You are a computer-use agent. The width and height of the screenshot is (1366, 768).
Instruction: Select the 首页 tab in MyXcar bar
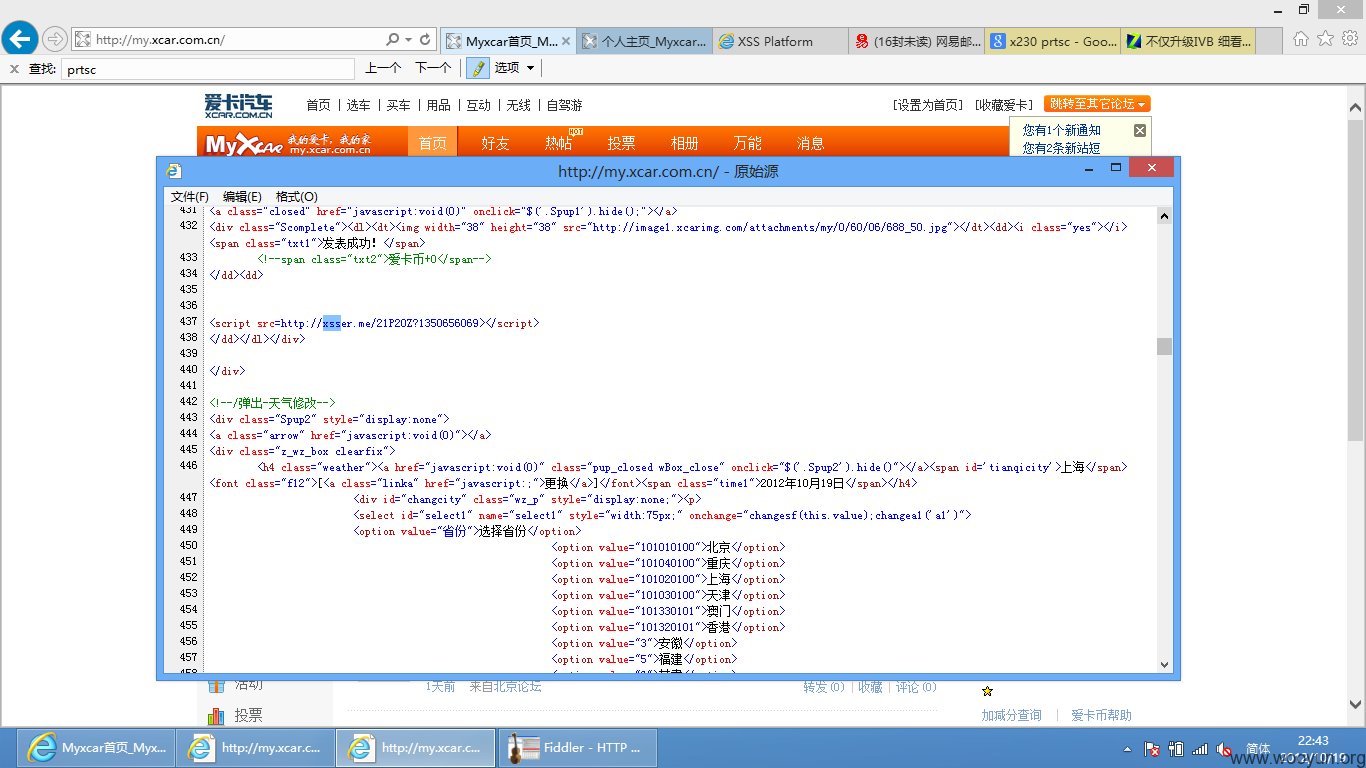coord(433,143)
